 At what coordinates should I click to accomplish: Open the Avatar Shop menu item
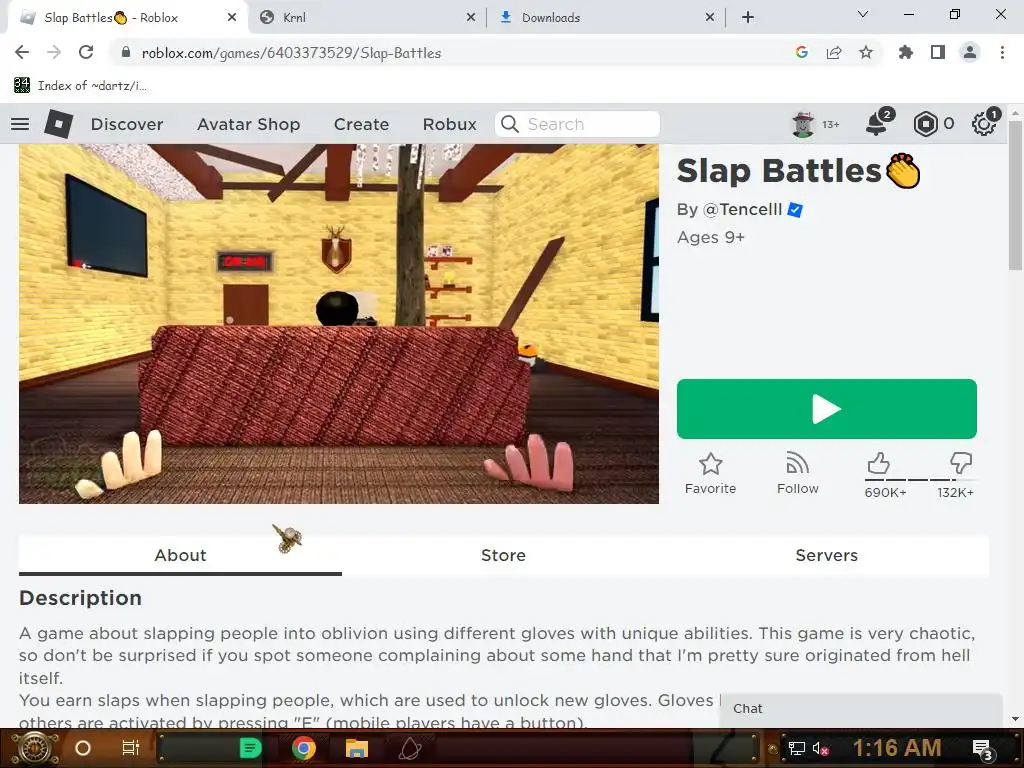point(248,124)
